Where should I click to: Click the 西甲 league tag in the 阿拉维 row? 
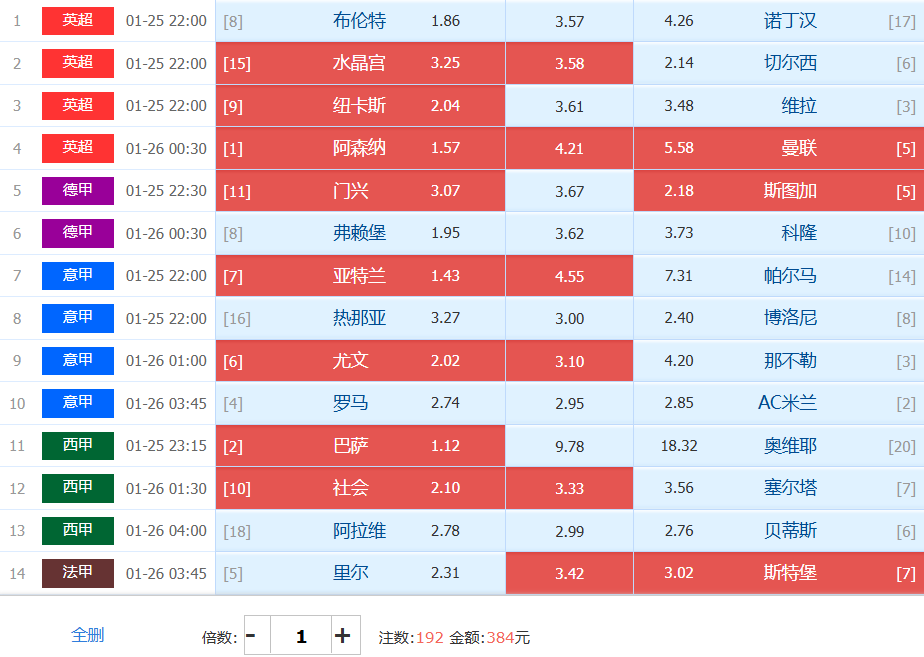(78, 530)
